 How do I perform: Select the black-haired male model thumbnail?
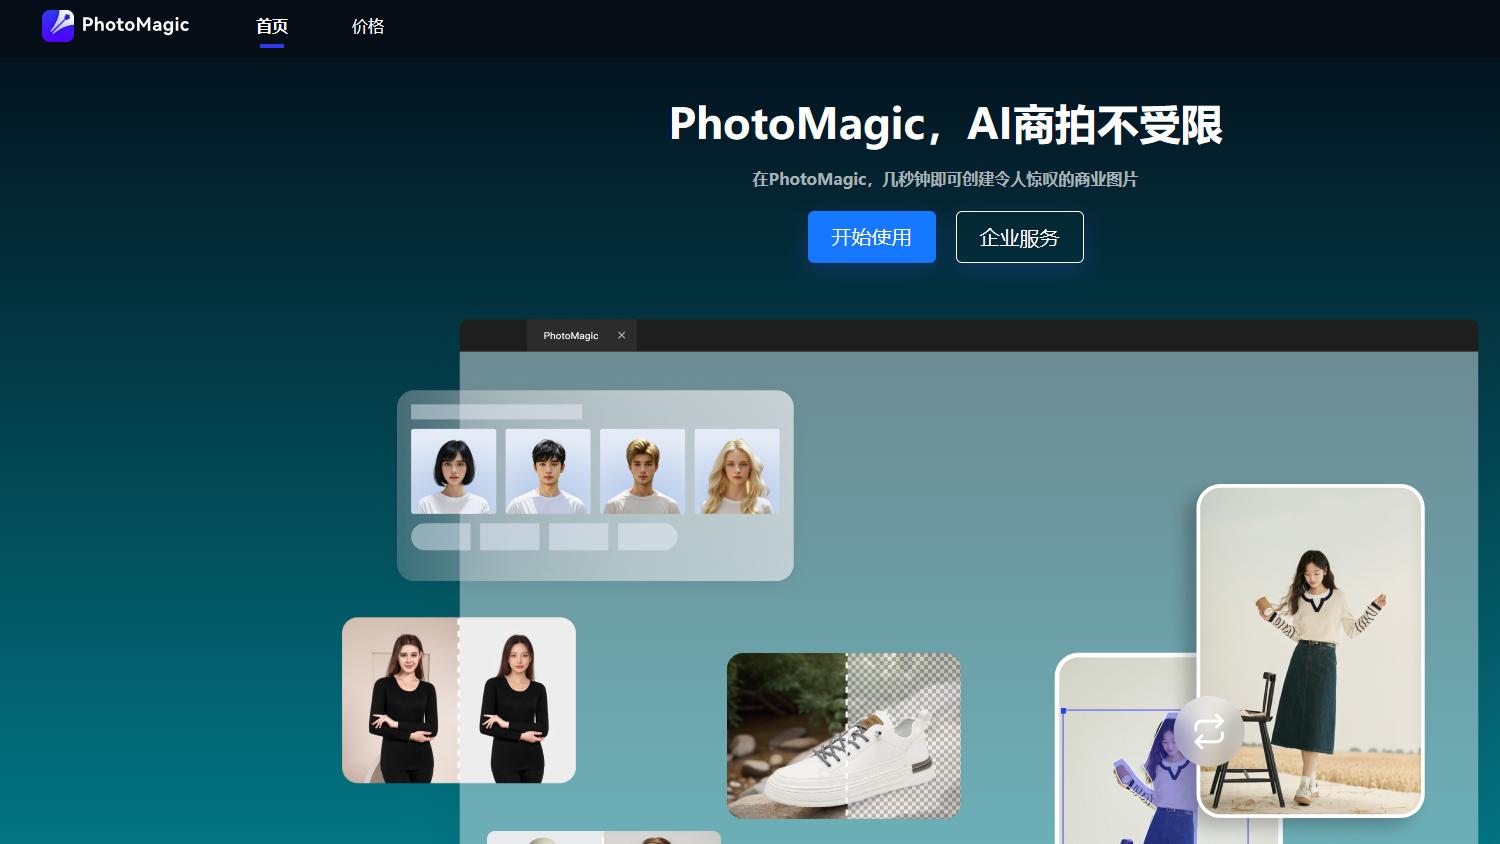pyautogui.click(x=548, y=470)
